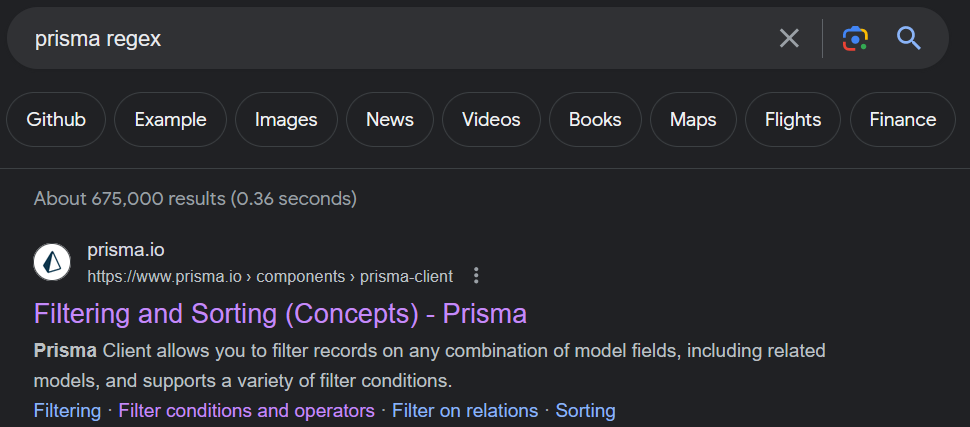Focus the search field containing prisma regex
This screenshot has height=427, width=970.
(396, 38)
